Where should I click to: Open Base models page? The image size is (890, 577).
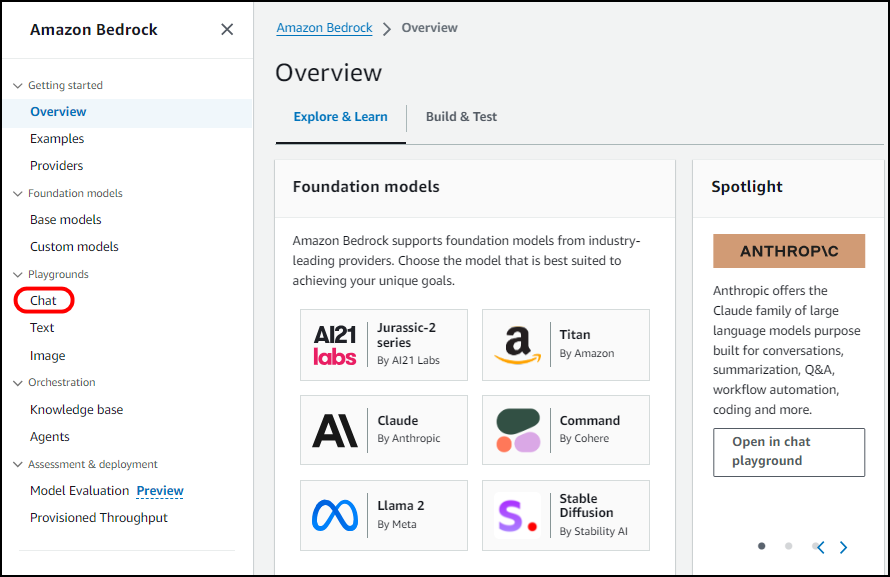(x=65, y=220)
